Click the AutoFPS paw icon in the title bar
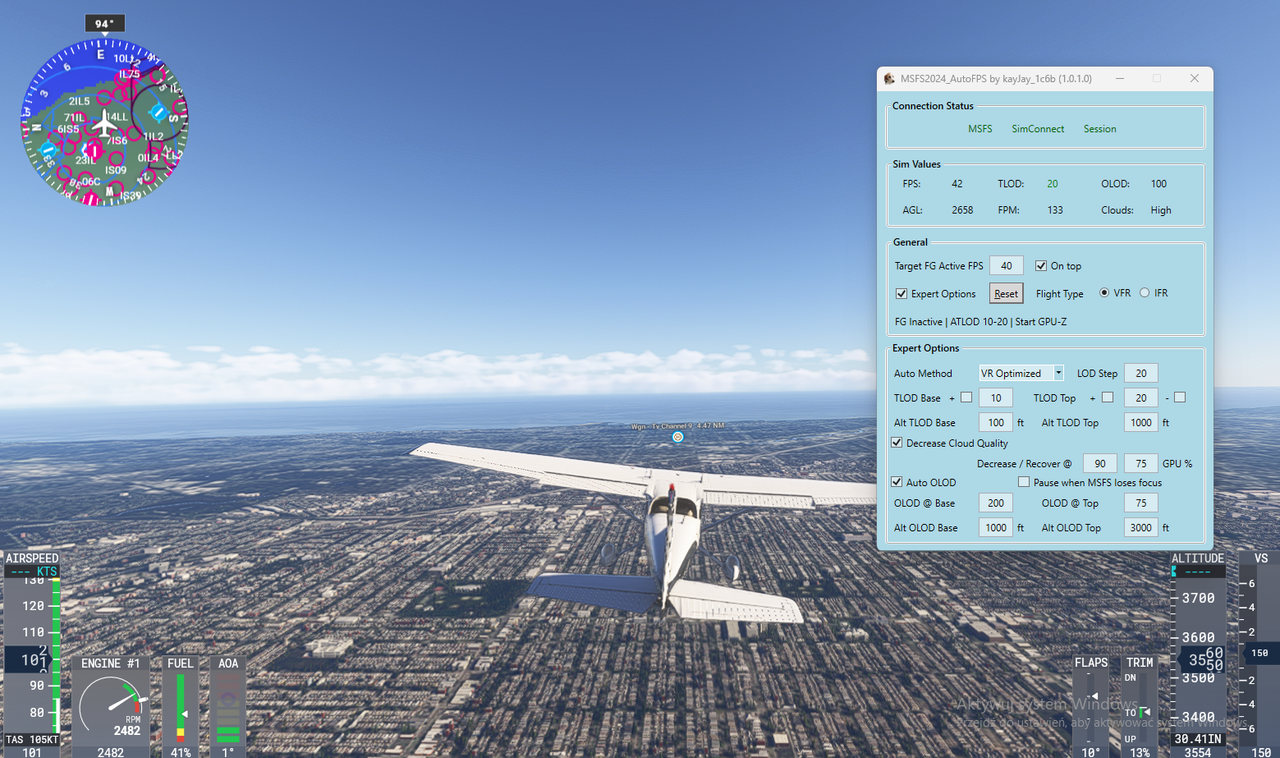 (889, 78)
